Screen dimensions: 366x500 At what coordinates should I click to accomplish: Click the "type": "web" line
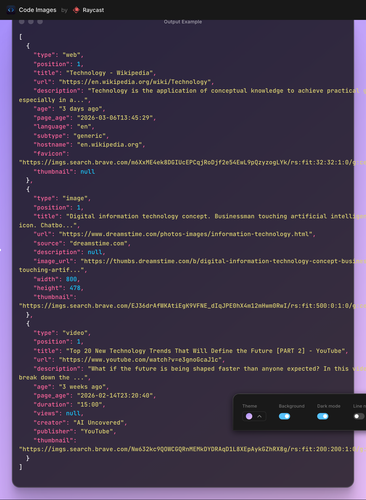click(x=58, y=55)
